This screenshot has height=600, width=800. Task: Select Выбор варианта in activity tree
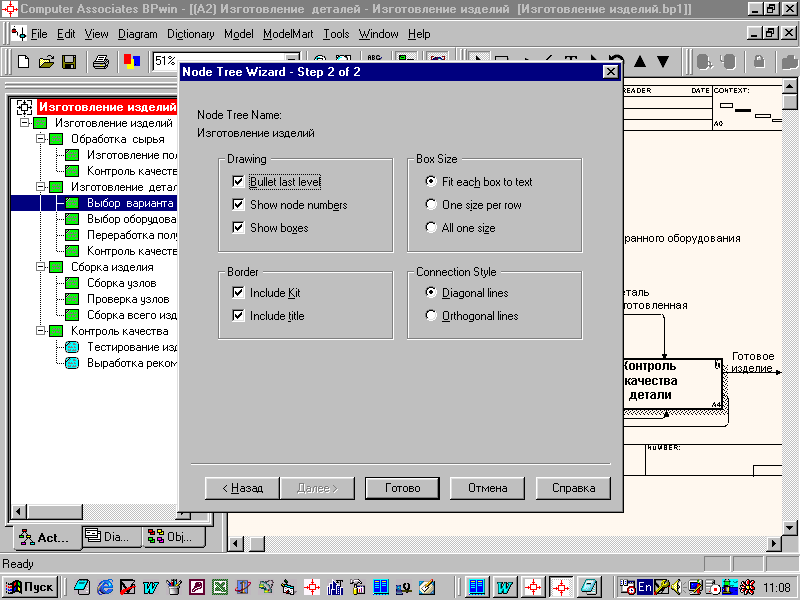click(x=130, y=203)
